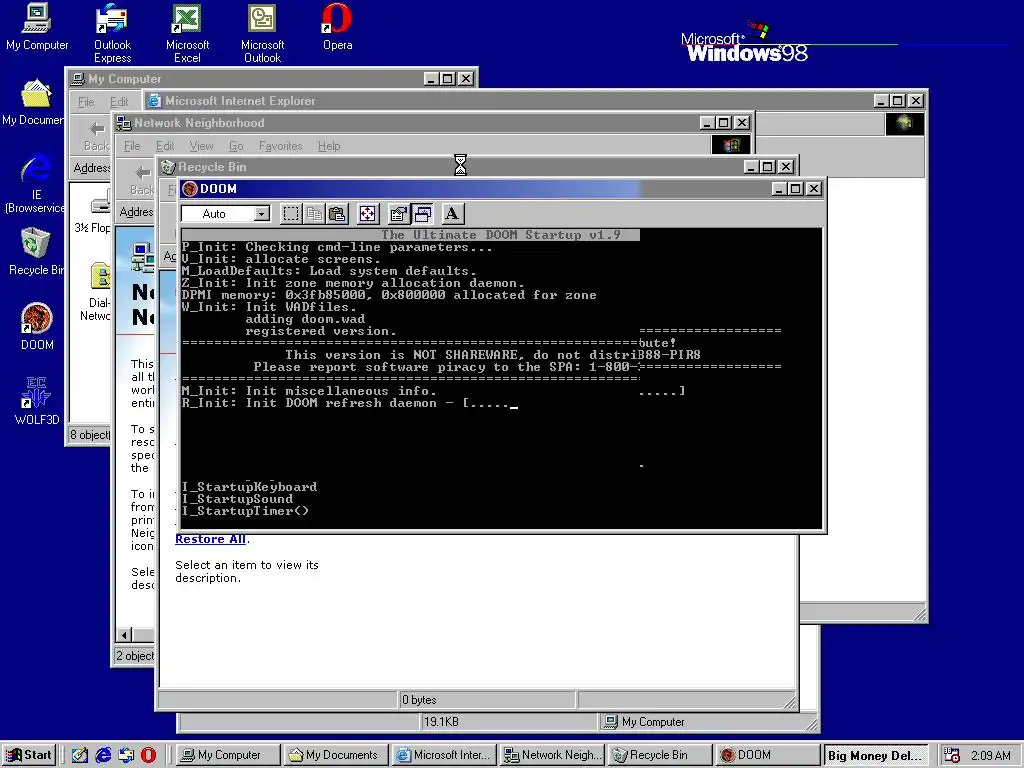The width and height of the screenshot is (1024, 768).
Task: Click the Network Neighborhood window title icon
Action: pyautogui.click(x=123, y=123)
